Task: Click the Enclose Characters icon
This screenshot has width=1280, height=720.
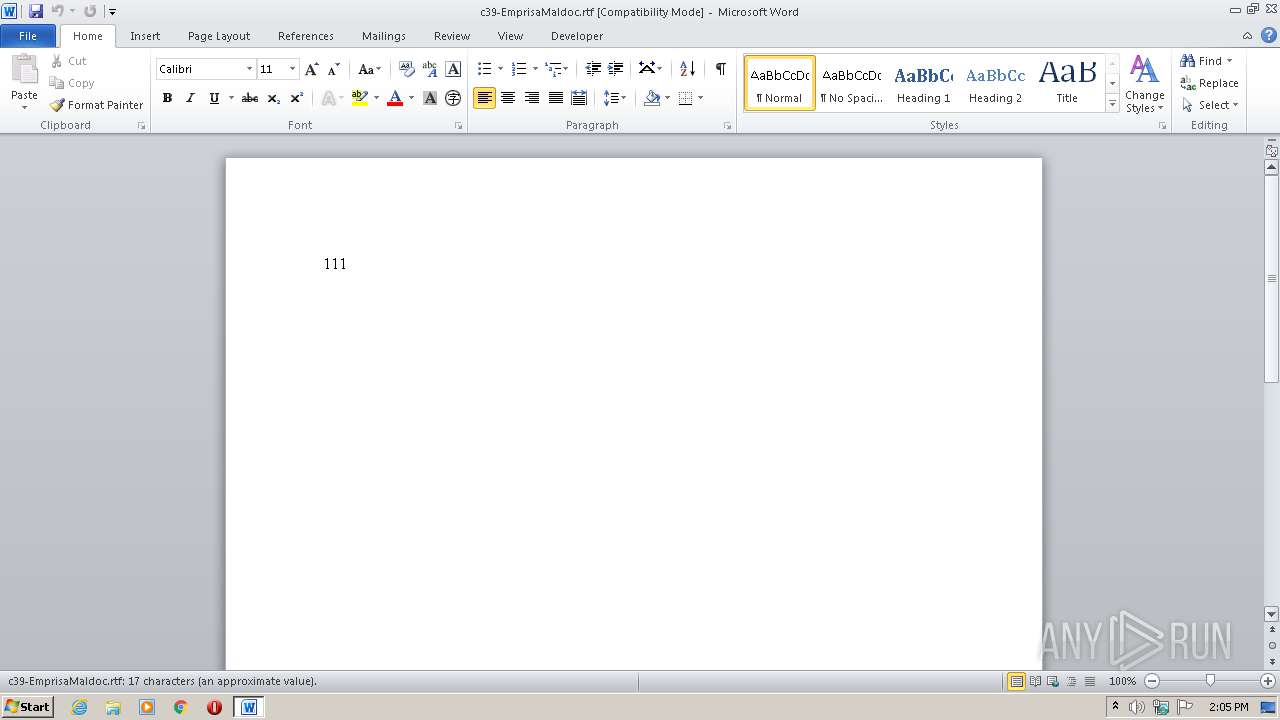Action: point(453,98)
